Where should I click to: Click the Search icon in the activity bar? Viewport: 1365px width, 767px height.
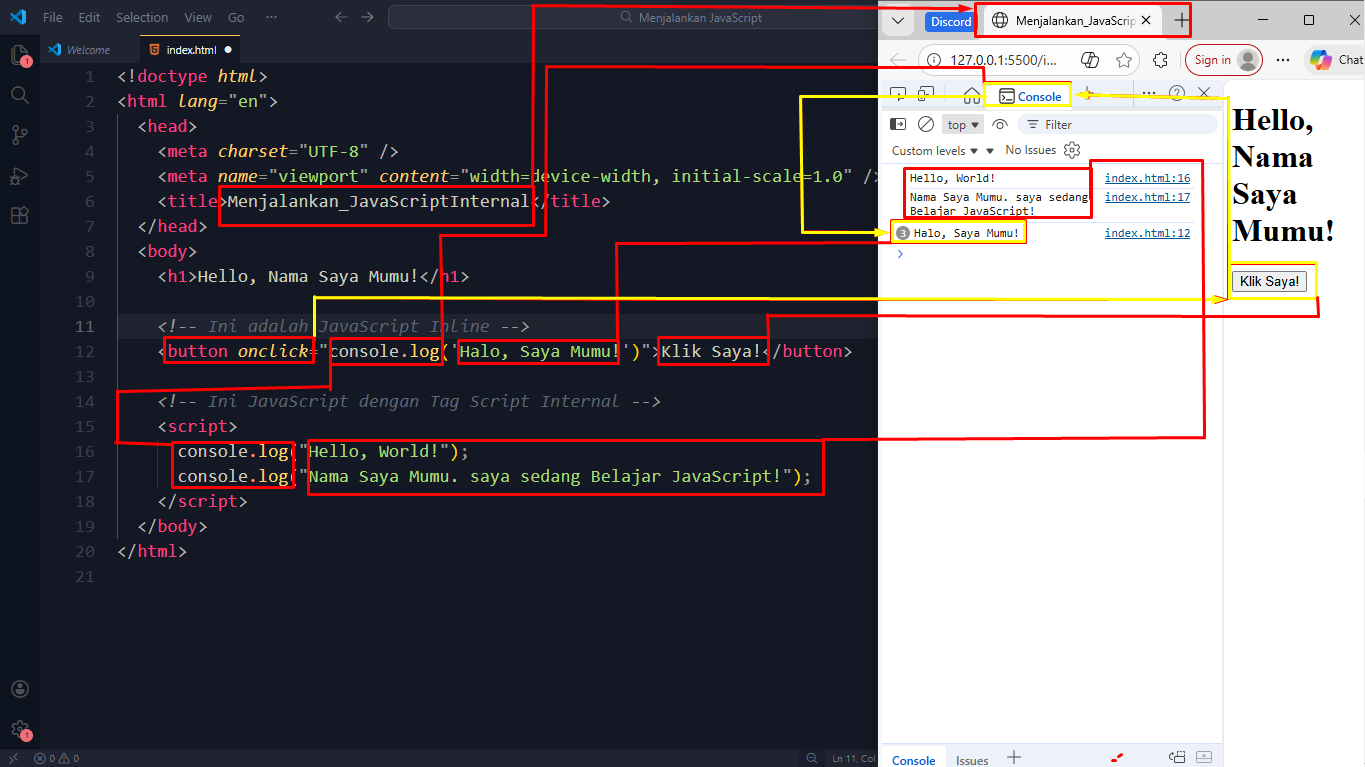pyautogui.click(x=20, y=94)
